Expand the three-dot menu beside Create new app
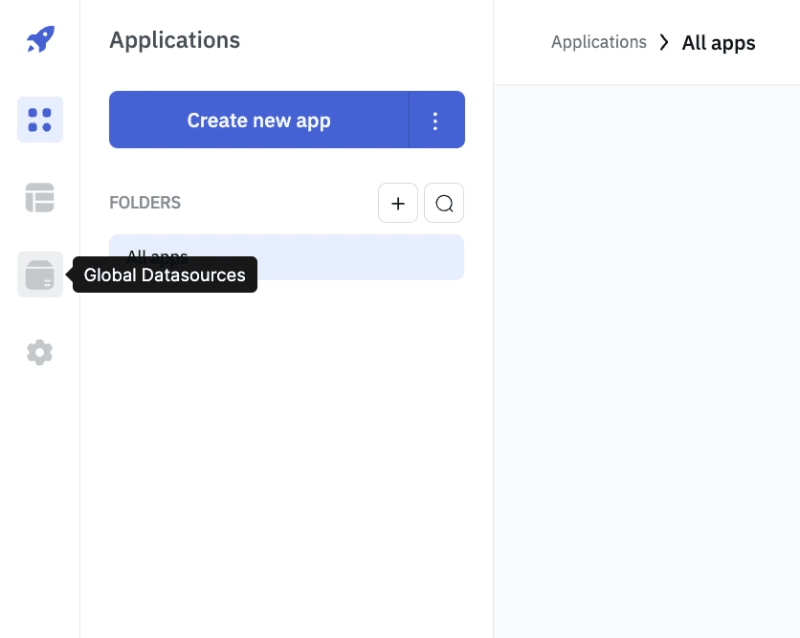Screen dimensions: 800x638 click(437, 120)
